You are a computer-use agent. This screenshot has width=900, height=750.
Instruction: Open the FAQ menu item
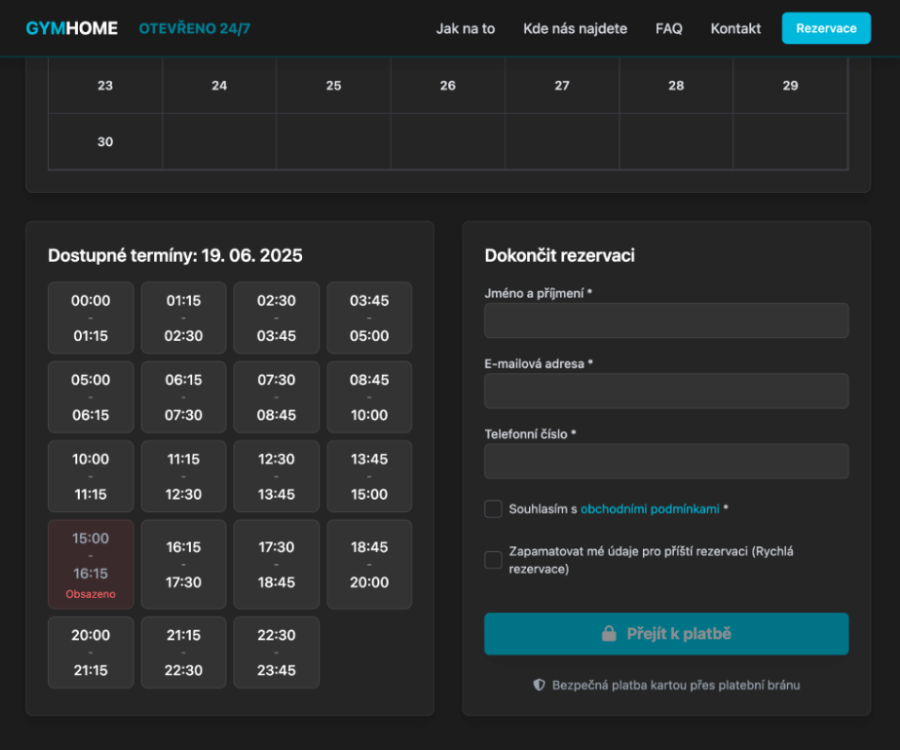669,29
